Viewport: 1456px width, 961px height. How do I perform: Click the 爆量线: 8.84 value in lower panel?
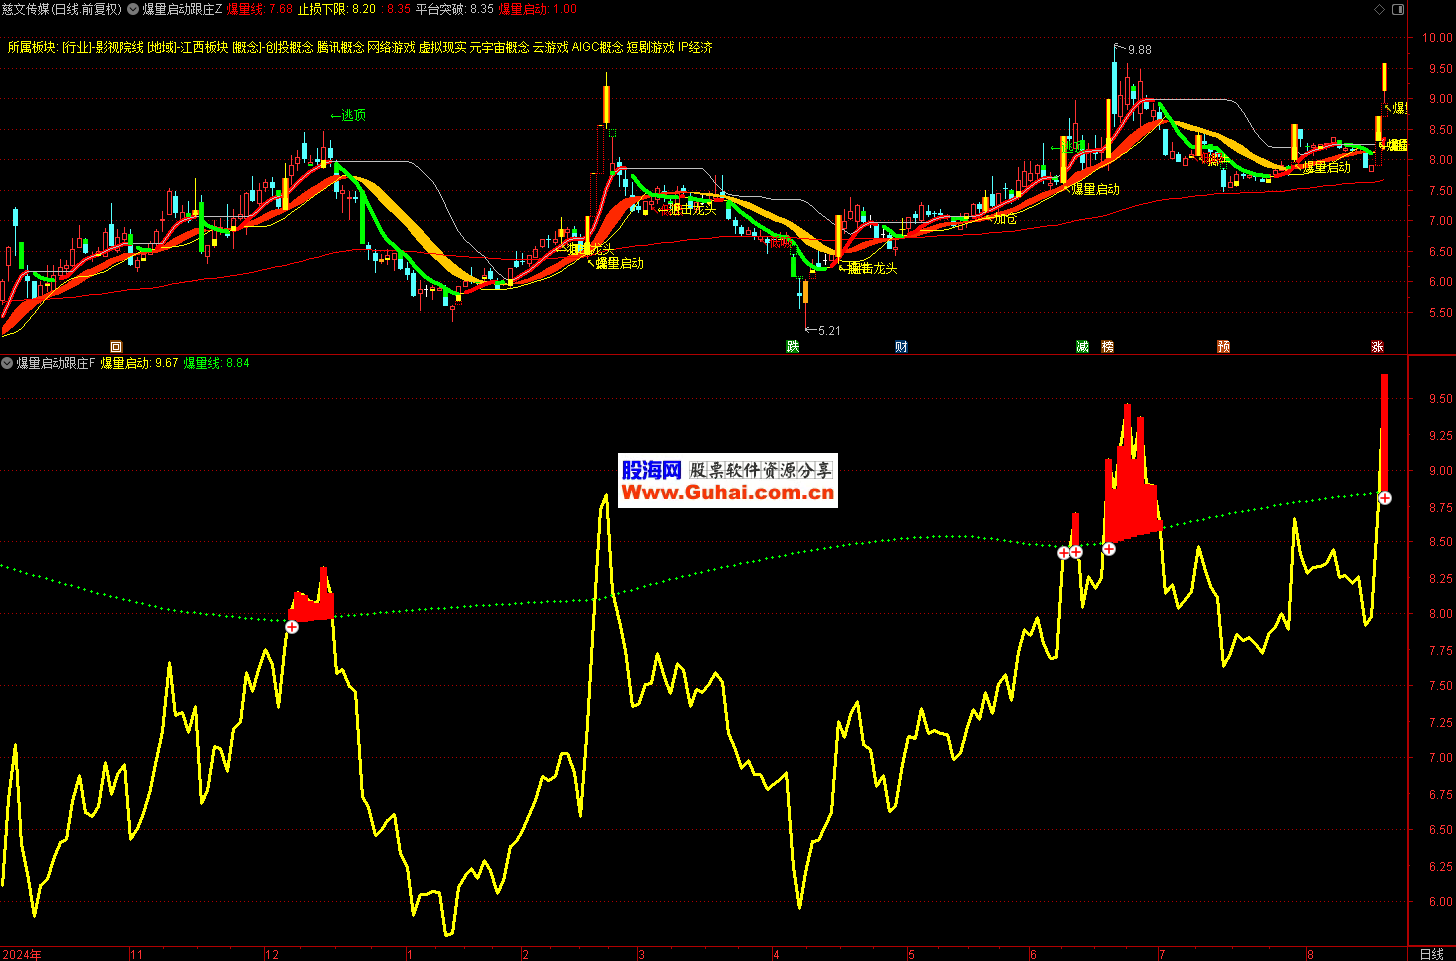pos(217,363)
